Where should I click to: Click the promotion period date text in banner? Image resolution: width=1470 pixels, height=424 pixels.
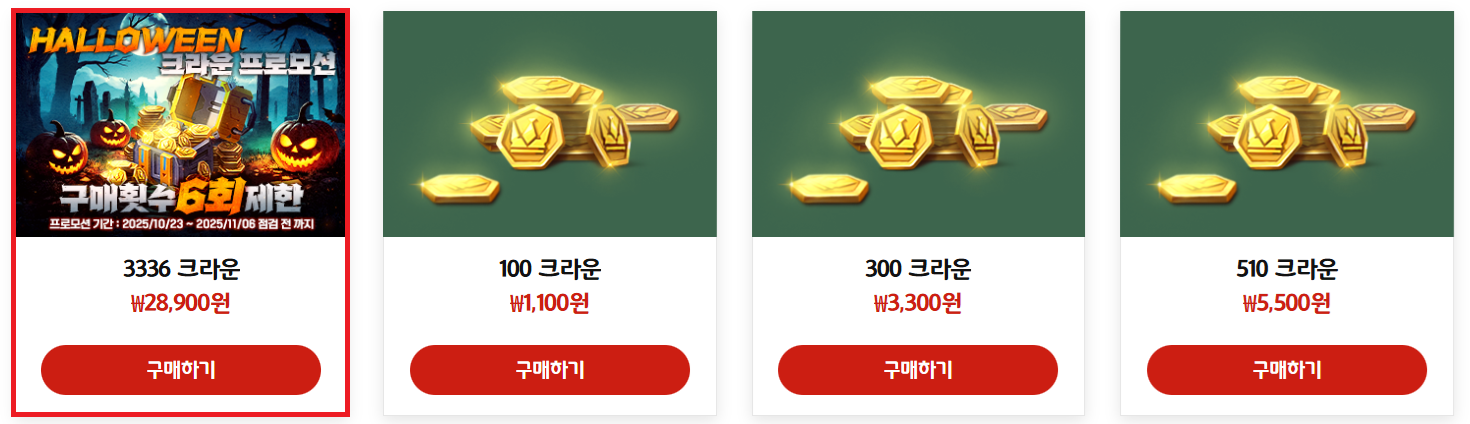coord(181,225)
